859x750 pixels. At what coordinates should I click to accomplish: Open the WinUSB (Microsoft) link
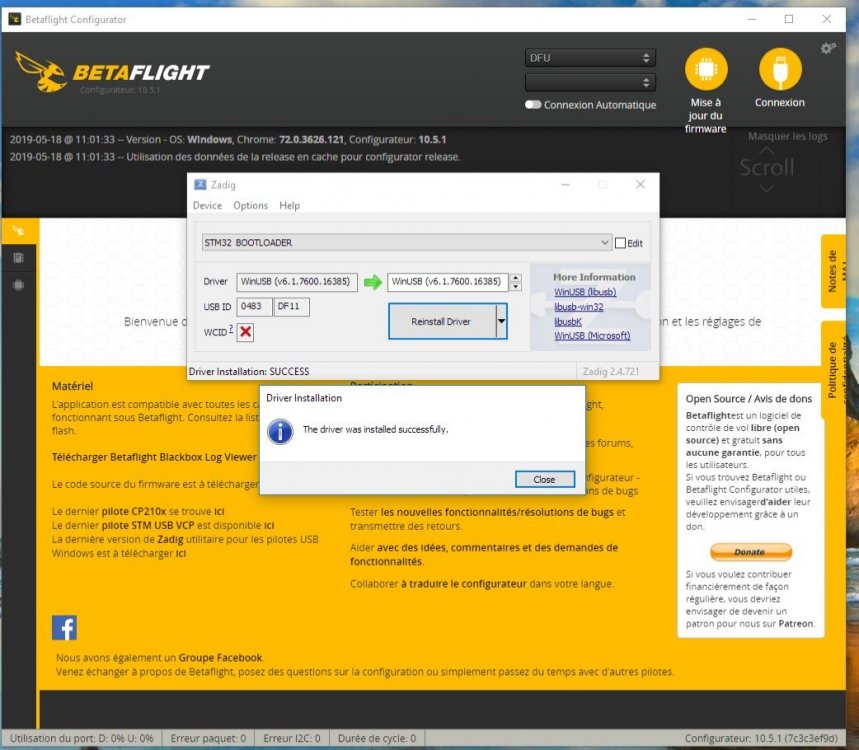592,336
